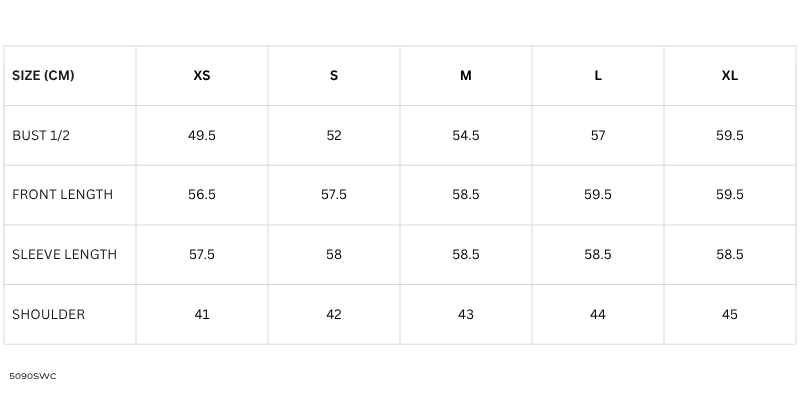Click the SIZE (CM) header cell
800x400 pixels.
click(x=43, y=76)
